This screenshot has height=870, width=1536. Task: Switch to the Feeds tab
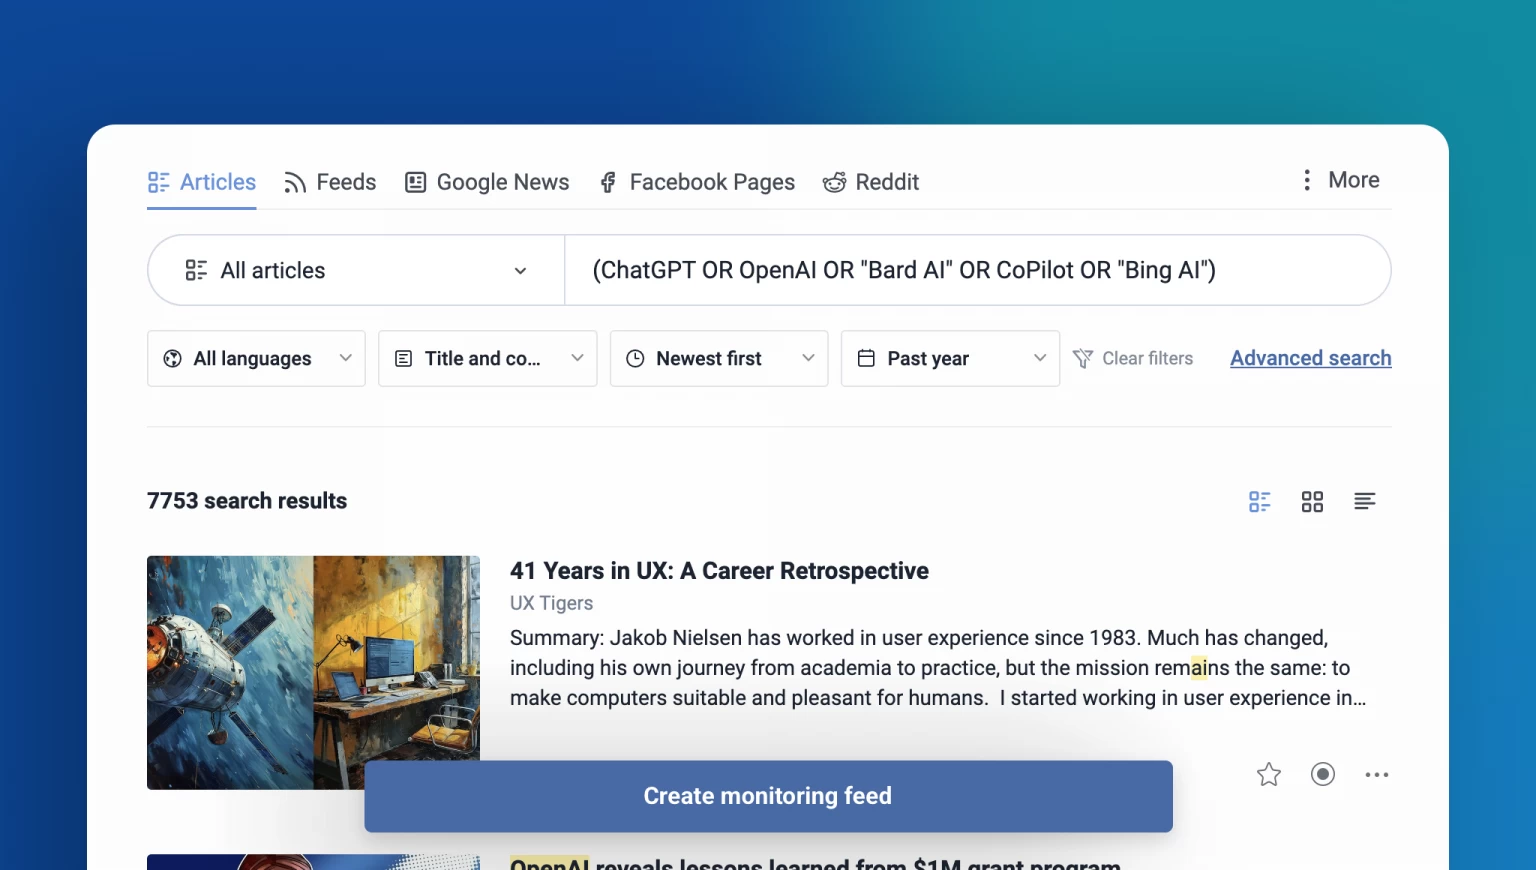click(330, 183)
